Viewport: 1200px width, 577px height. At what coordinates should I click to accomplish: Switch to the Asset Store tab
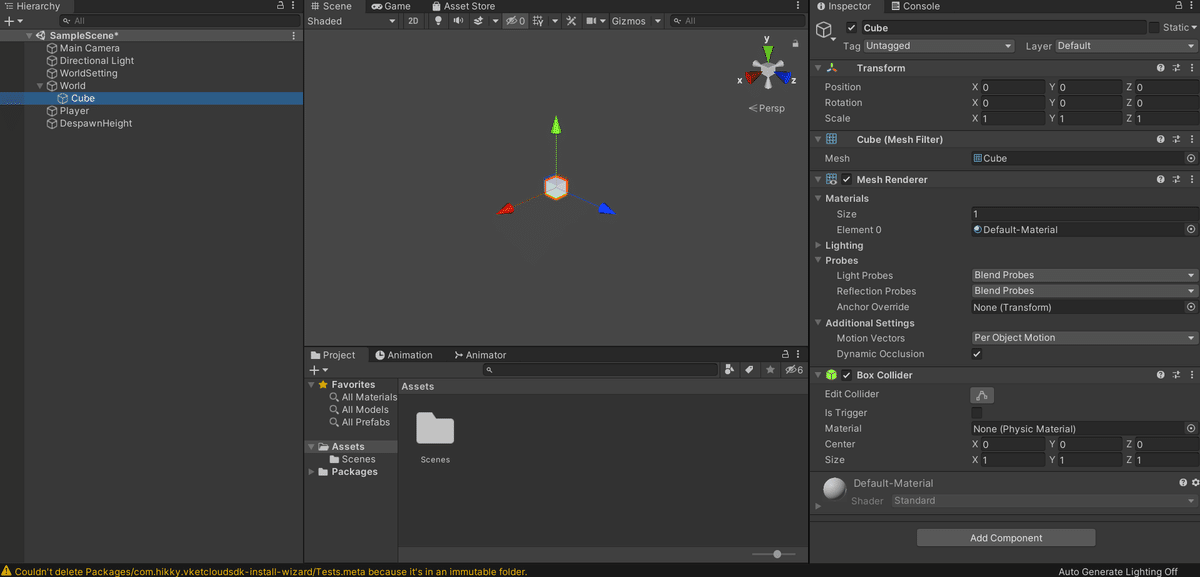coord(464,6)
